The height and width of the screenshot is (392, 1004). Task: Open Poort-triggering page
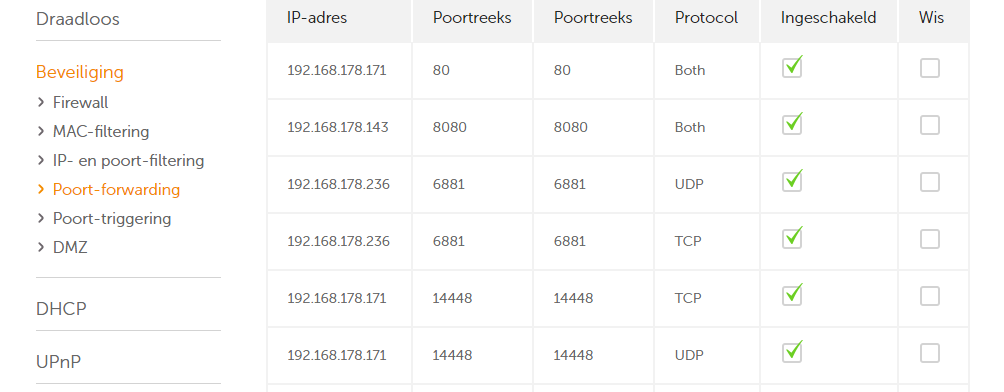pyautogui.click(x=111, y=218)
